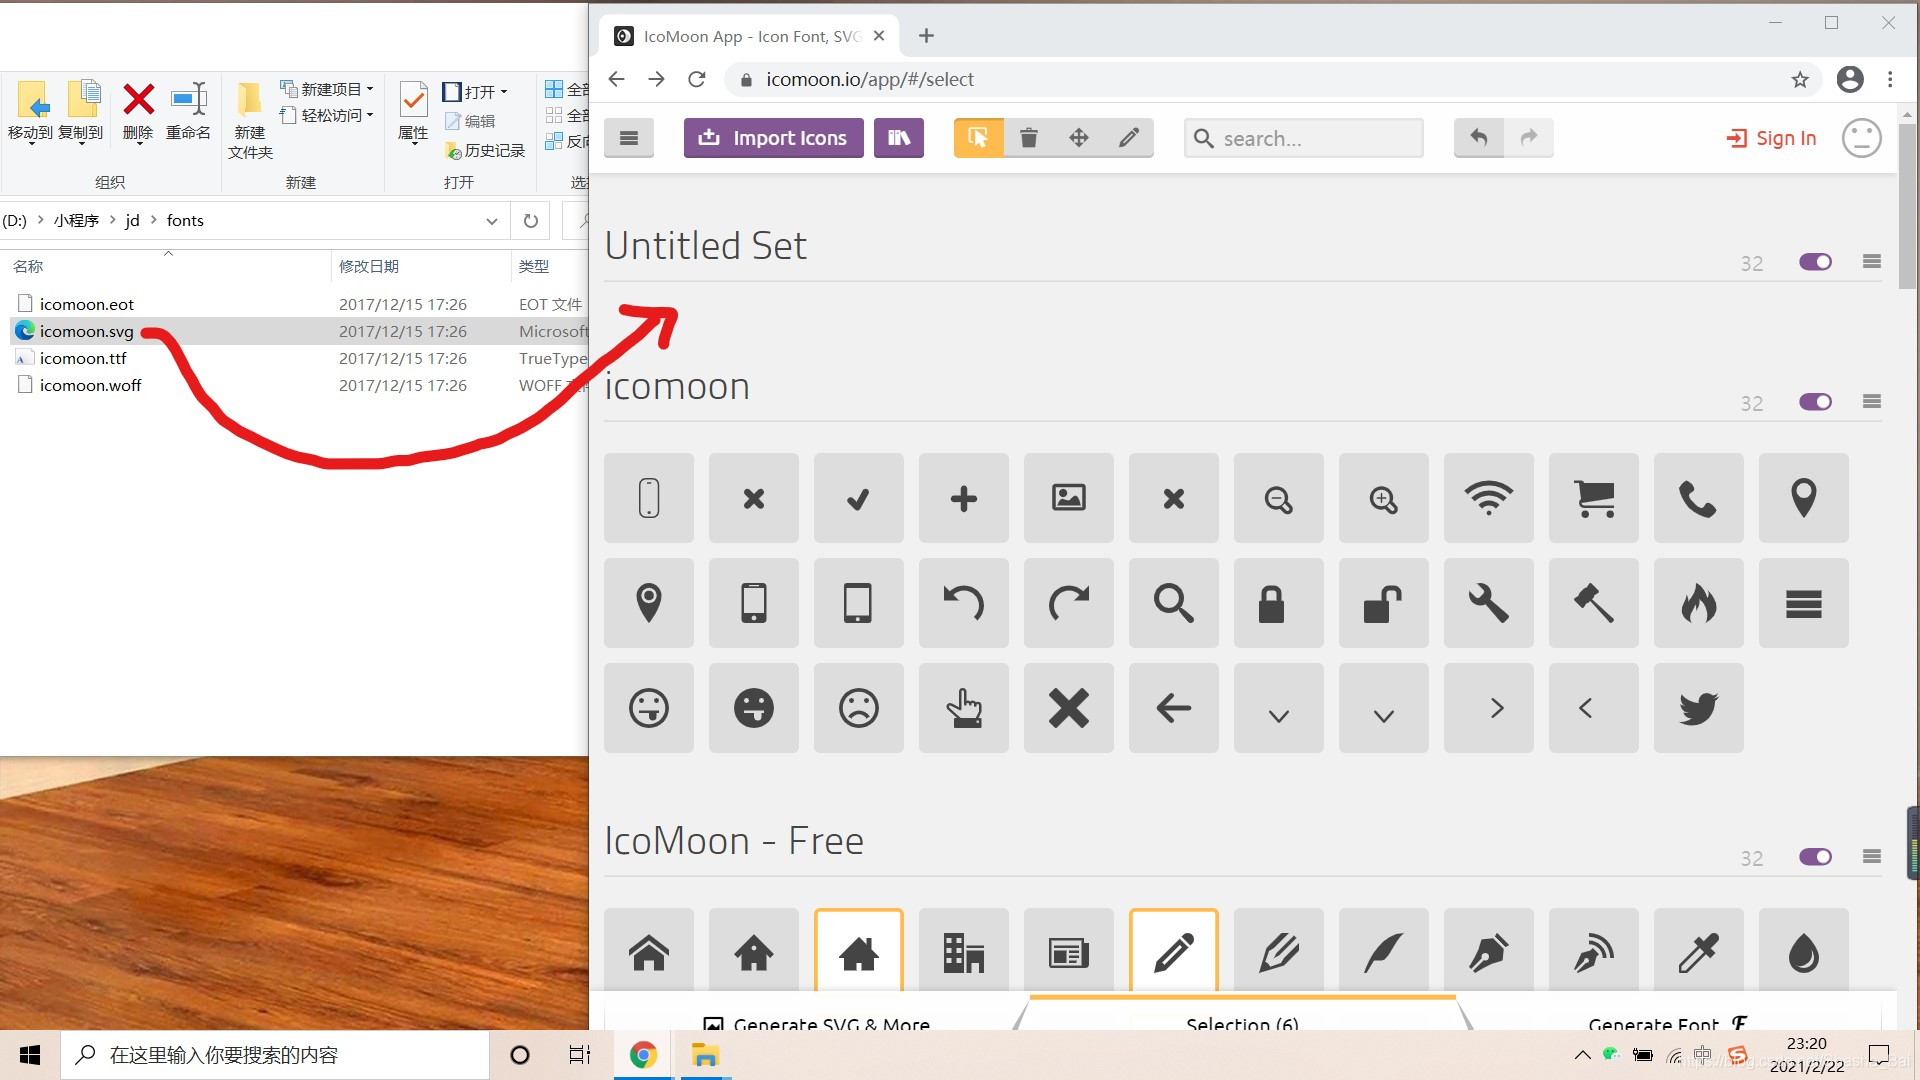
Task: Toggle the IcoMoon - Free set switch
Action: pyautogui.click(x=1815, y=857)
